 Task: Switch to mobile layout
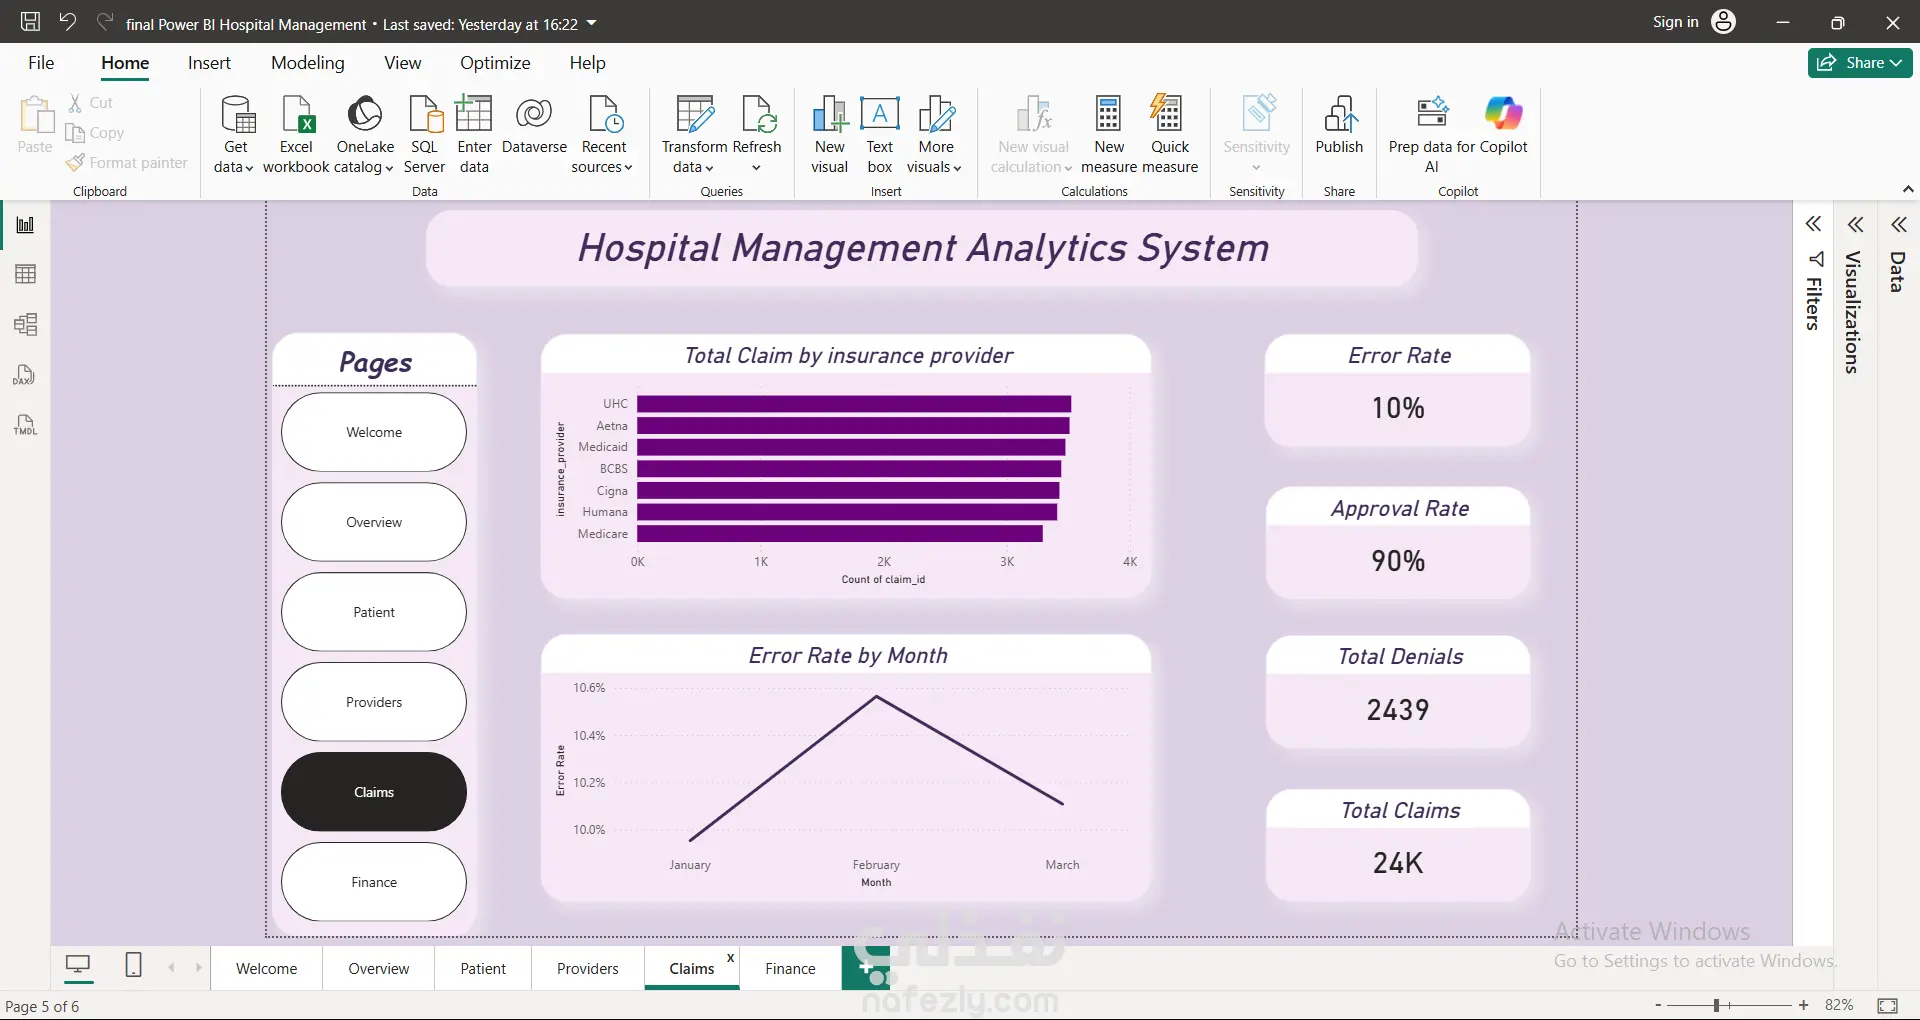[x=133, y=966]
